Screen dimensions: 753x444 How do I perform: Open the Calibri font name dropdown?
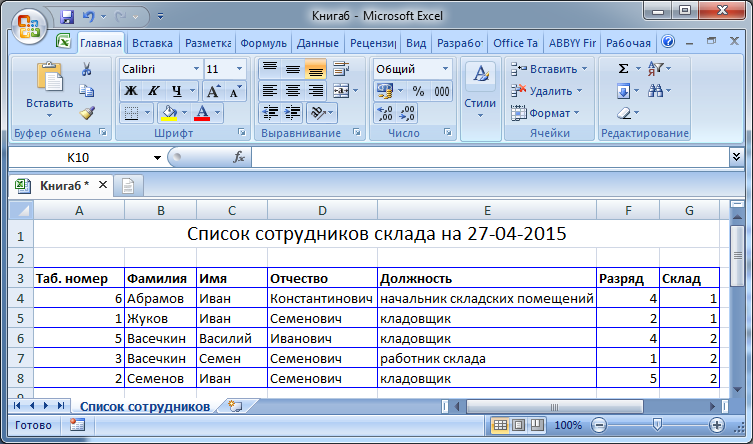(196, 69)
